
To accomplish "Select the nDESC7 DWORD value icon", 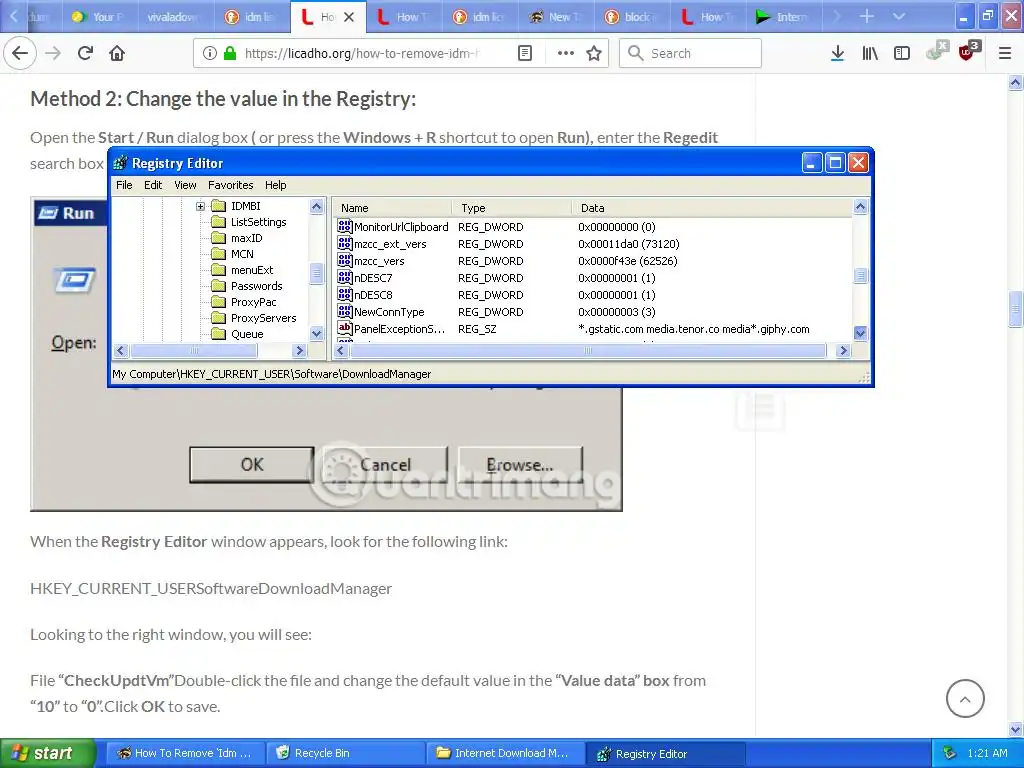I will (345, 278).
